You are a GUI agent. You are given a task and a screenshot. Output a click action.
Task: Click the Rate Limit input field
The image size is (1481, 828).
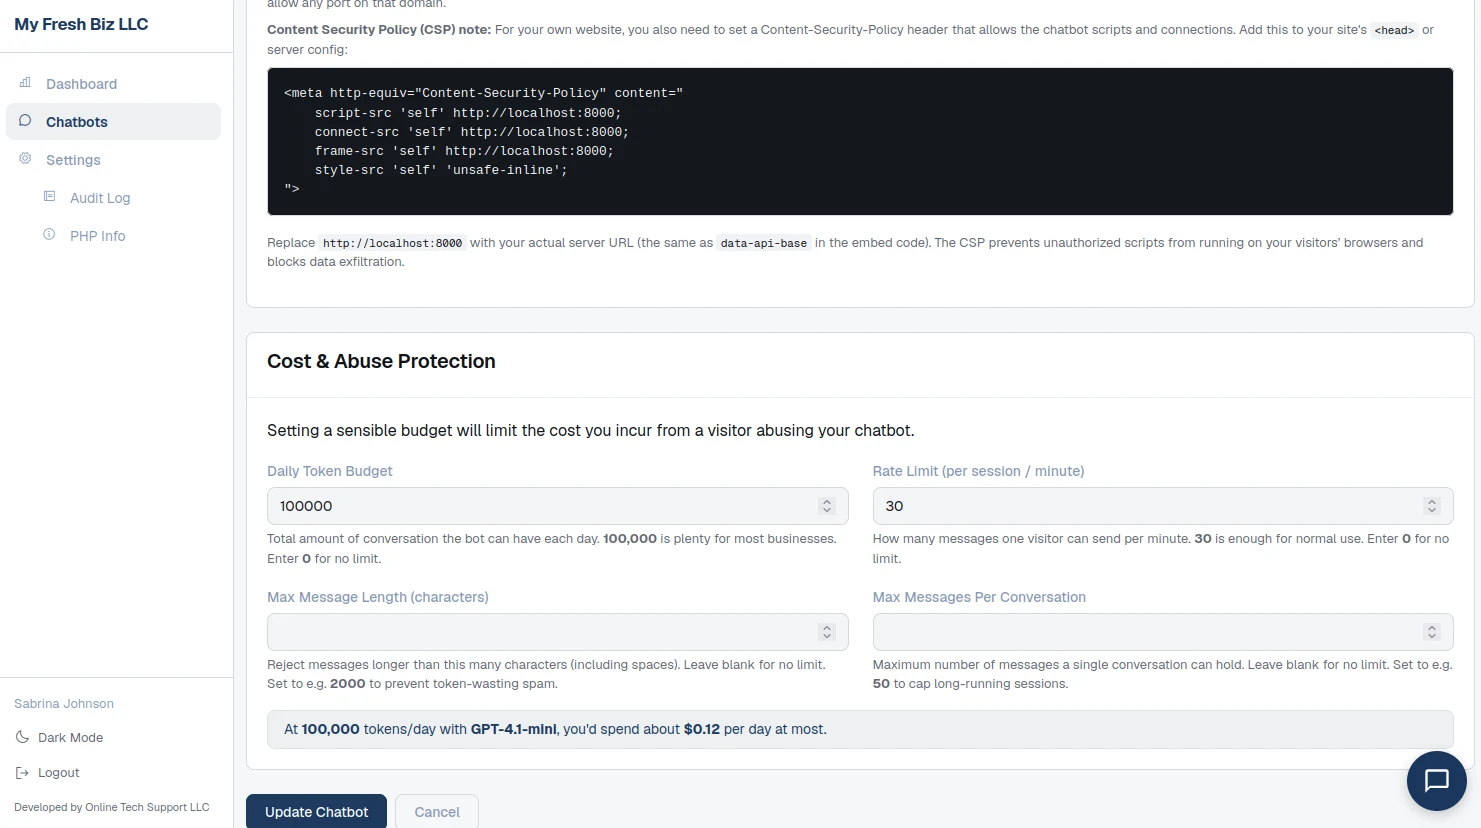(1163, 506)
